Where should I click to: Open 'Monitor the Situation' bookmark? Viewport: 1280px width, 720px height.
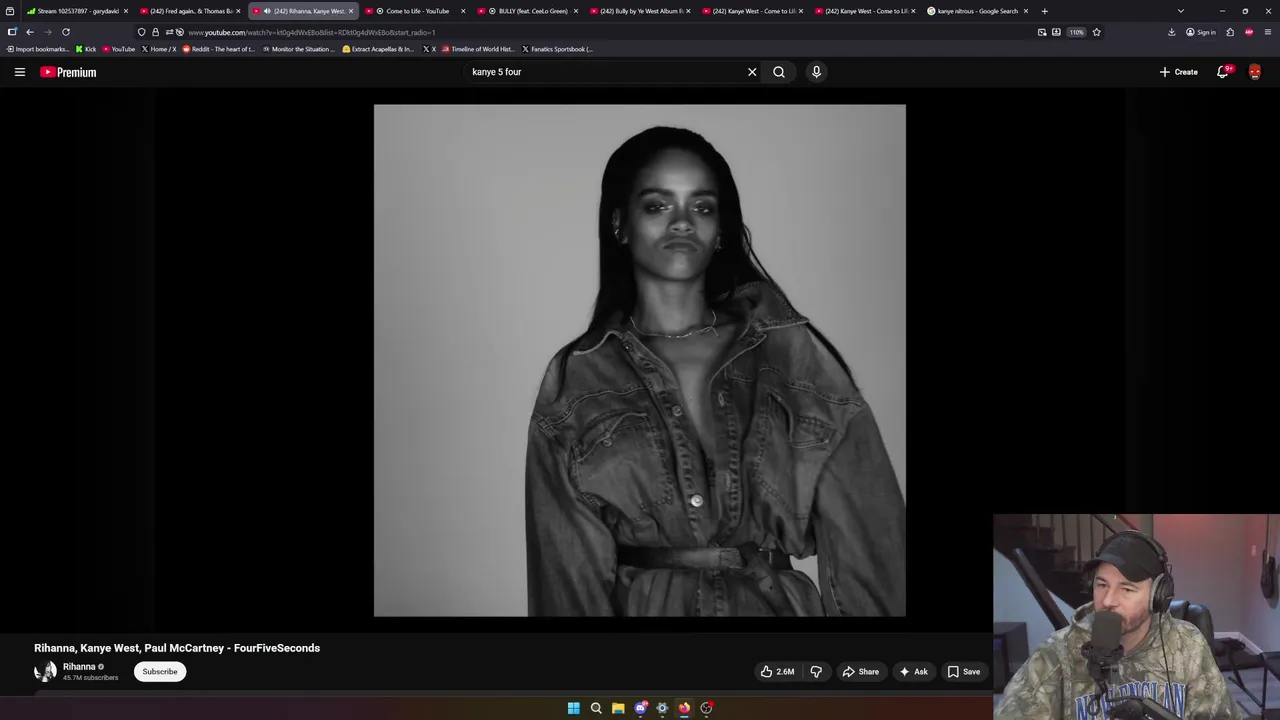pos(299,49)
